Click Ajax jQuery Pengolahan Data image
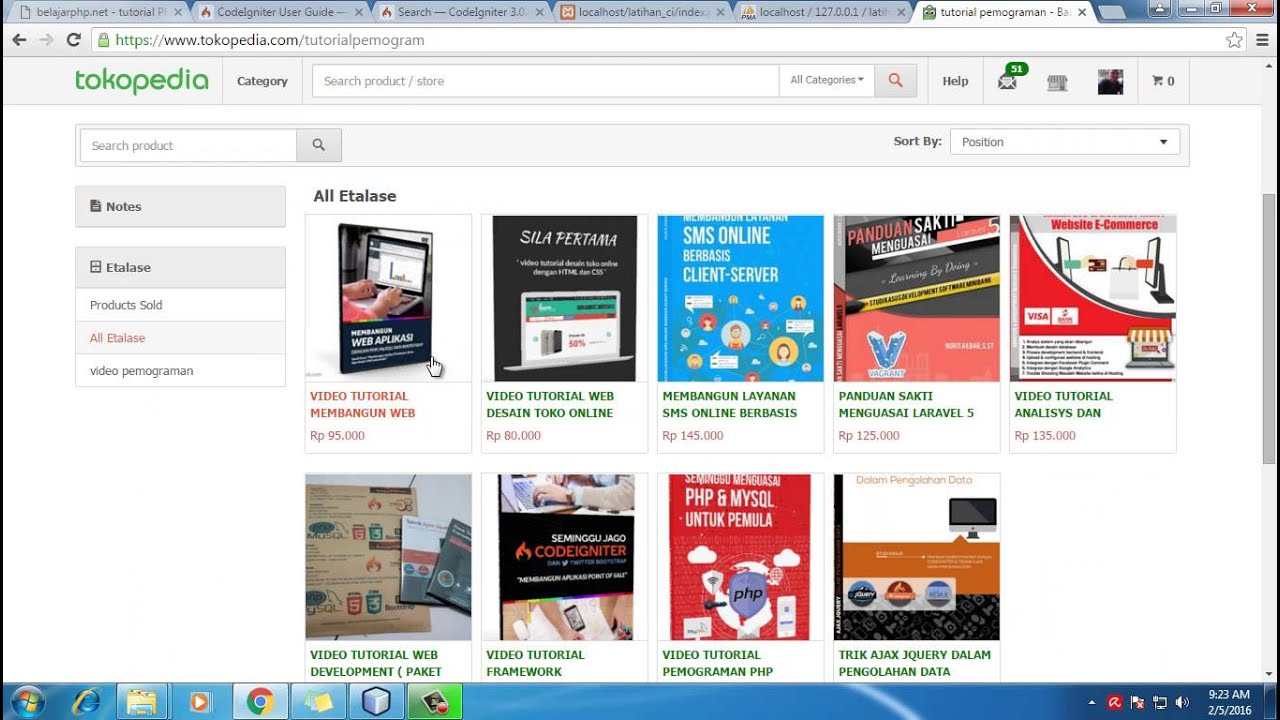The image size is (1280, 720). coord(916,557)
